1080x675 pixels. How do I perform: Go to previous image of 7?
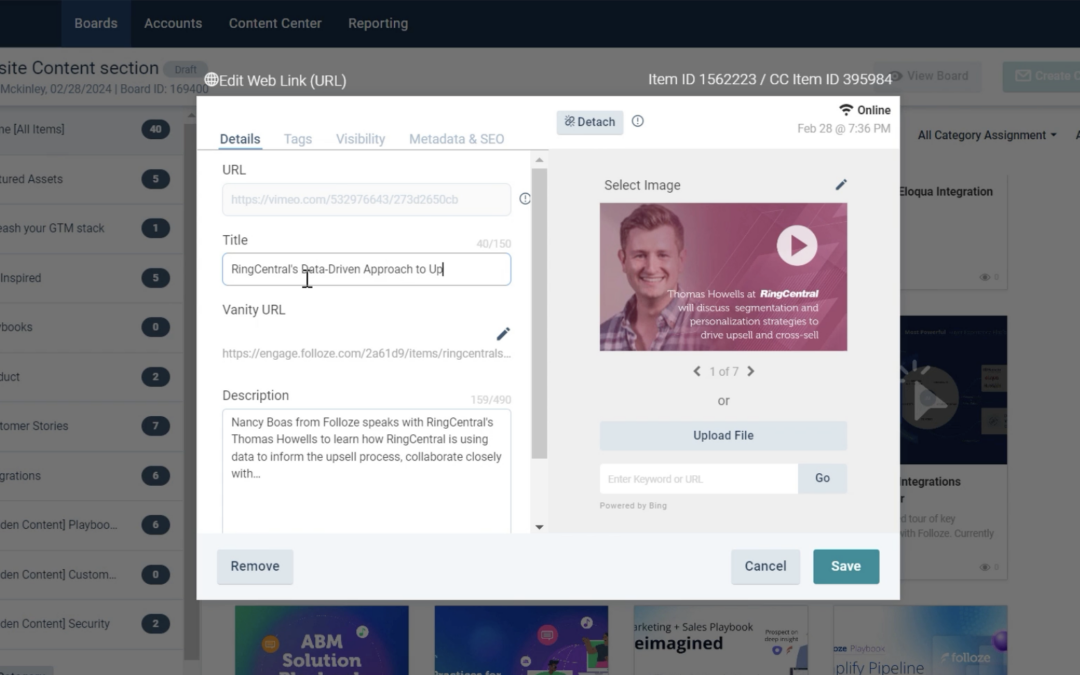[696, 371]
